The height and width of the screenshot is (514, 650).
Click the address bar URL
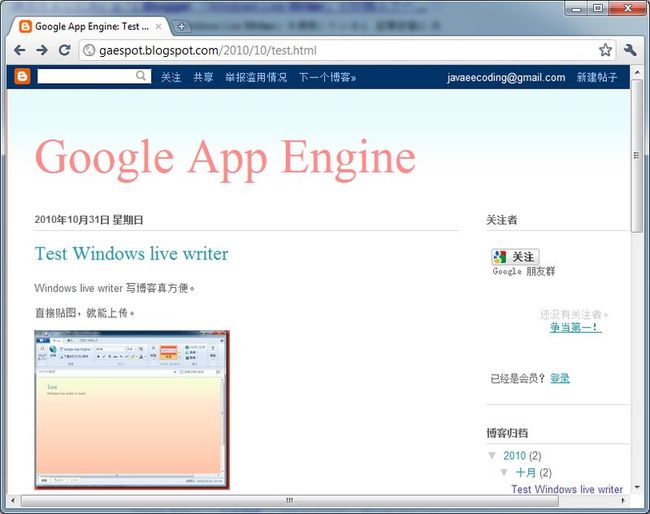207,50
